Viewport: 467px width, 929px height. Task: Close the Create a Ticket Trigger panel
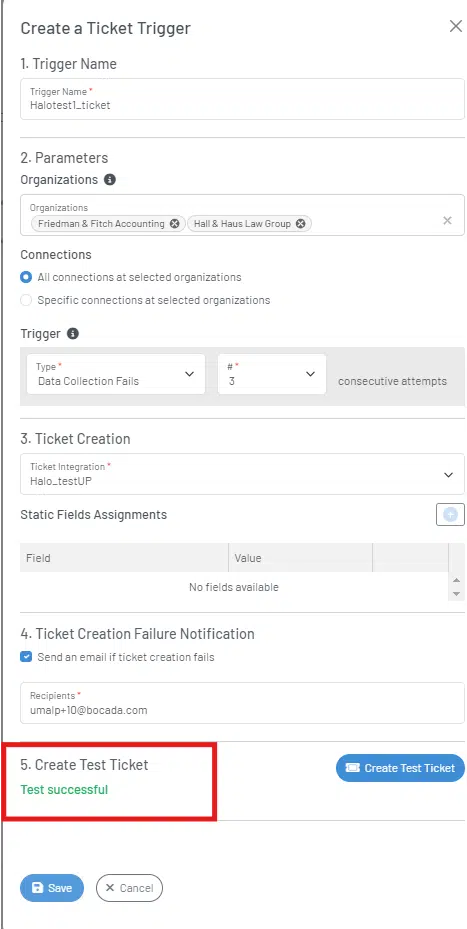point(455,27)
